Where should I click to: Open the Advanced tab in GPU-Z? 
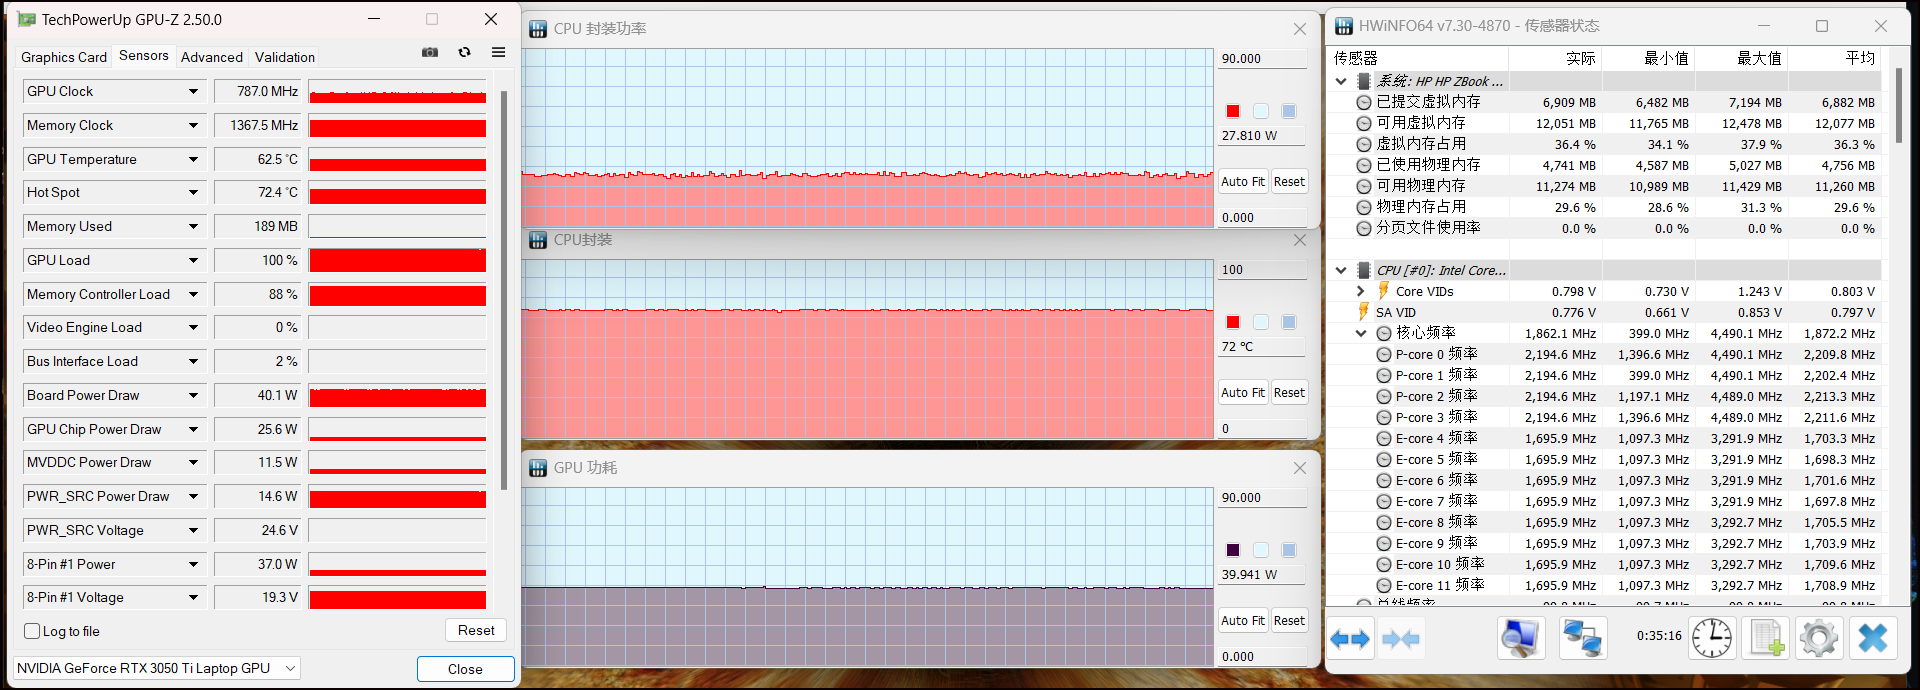pos(211,57)
